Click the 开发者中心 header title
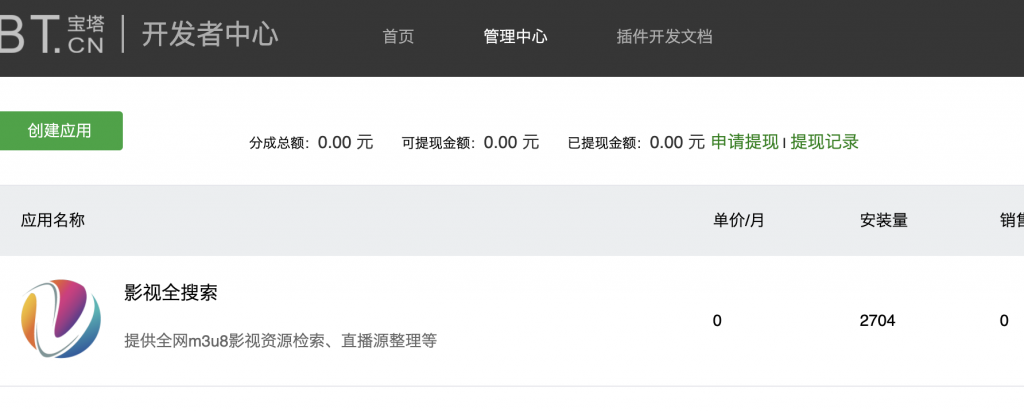The image size is (1024, 412). point(210,35)
